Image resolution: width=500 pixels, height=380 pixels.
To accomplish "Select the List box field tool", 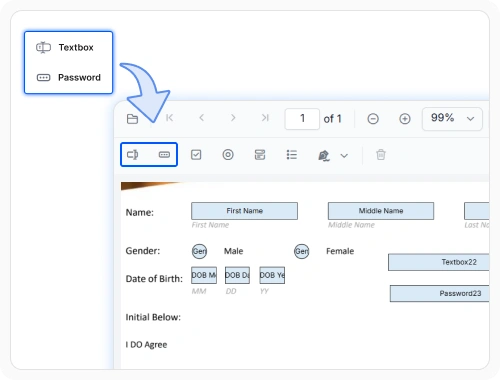I will click(292, 155).
